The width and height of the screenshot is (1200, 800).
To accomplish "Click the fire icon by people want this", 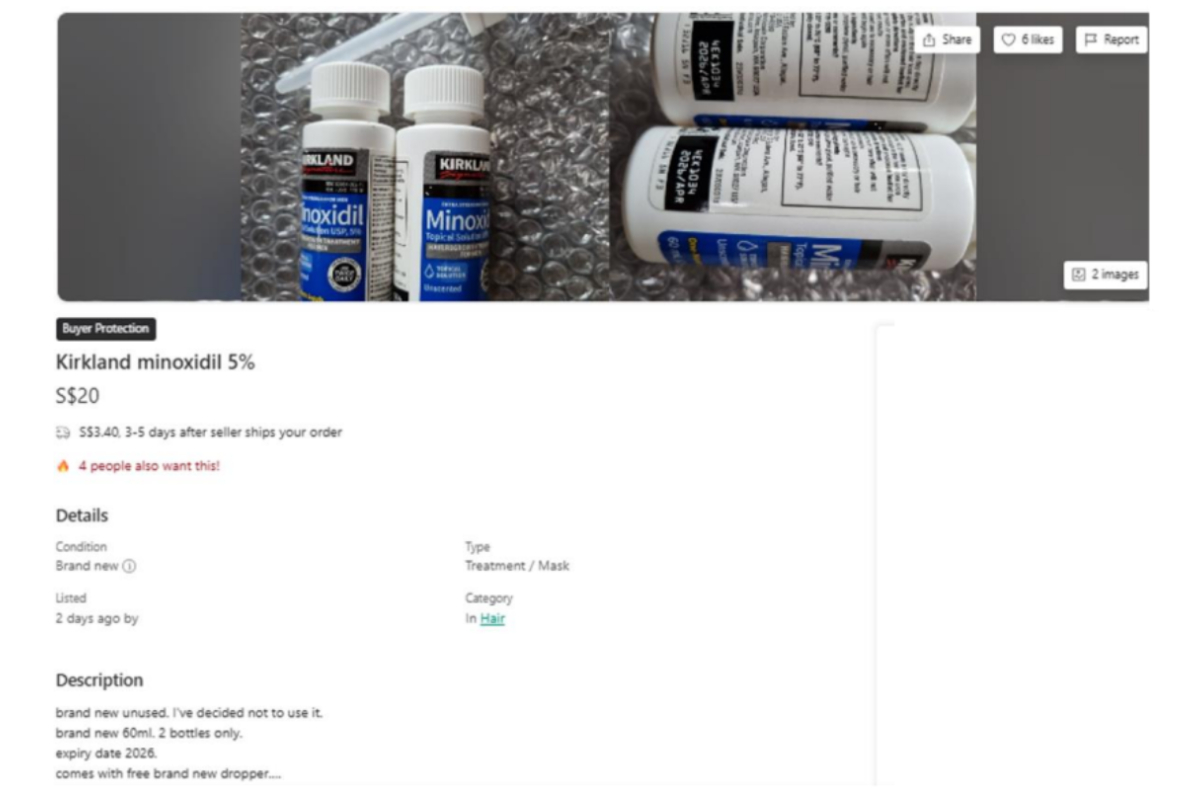I will [x=63, y=466].
